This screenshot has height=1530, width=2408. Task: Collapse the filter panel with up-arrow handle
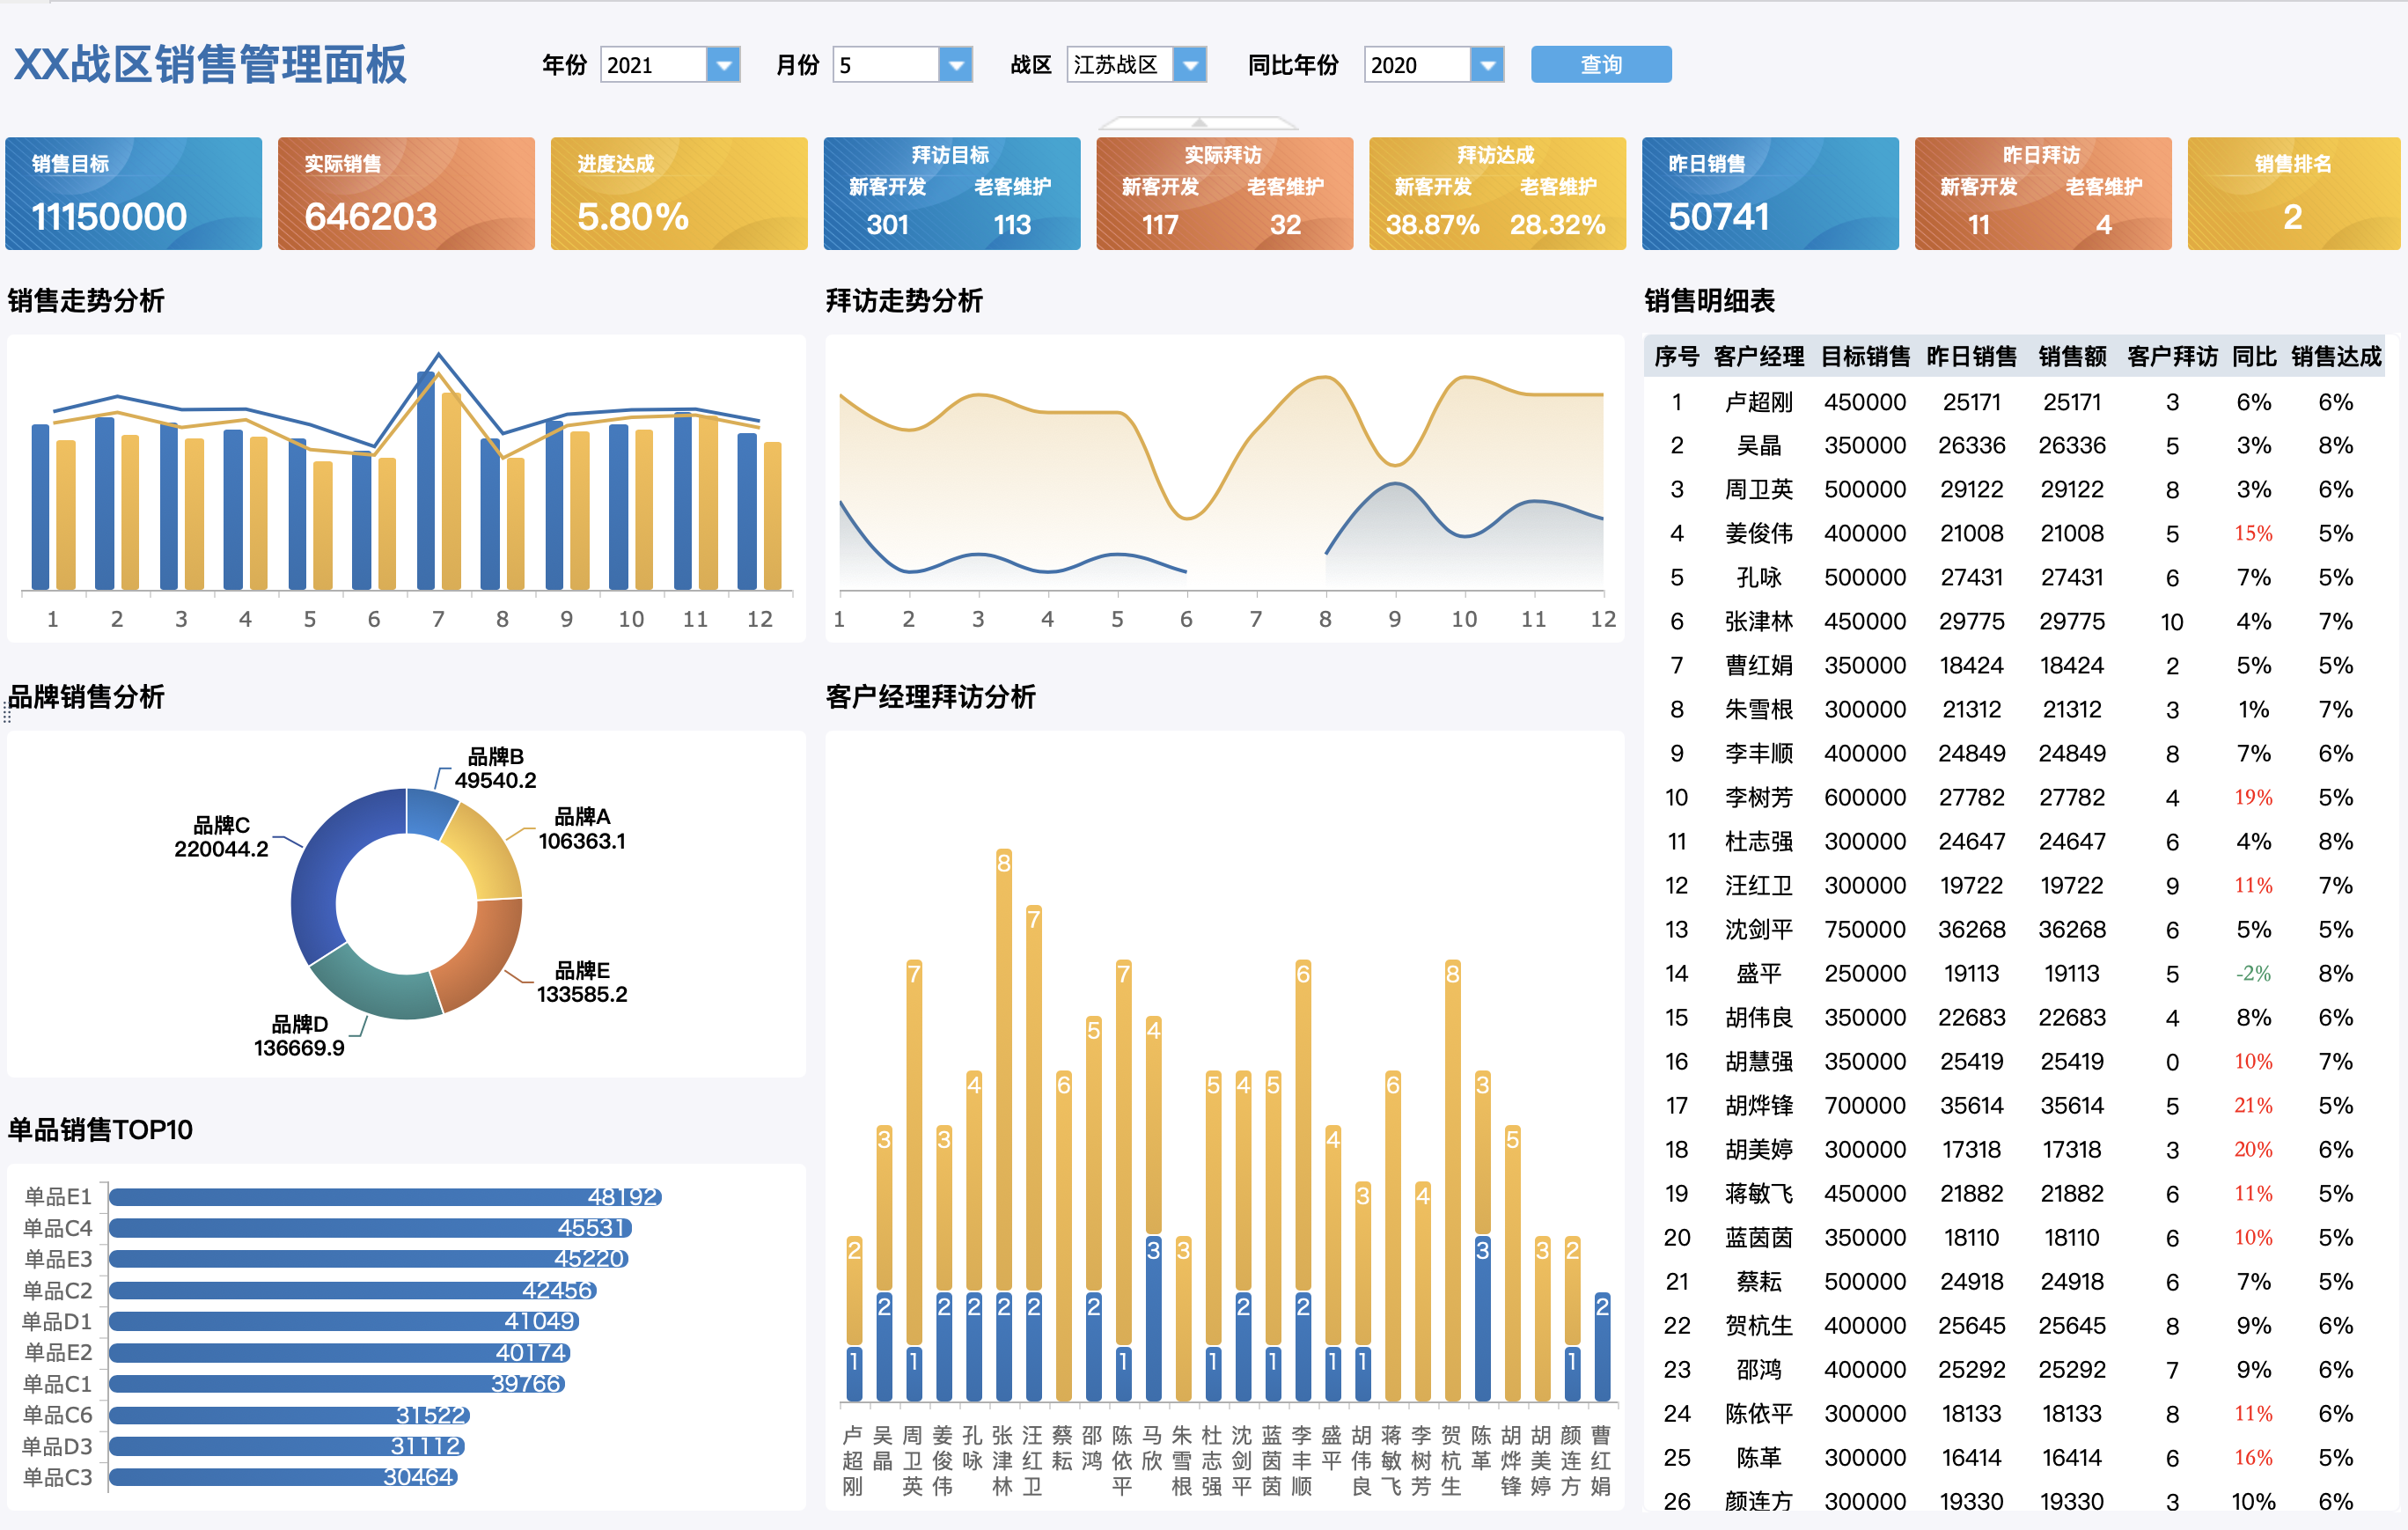point(1198,123)
